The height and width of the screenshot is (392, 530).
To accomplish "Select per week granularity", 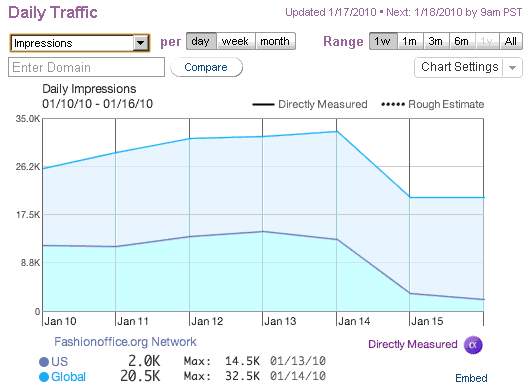I will (x=236, y=41).
